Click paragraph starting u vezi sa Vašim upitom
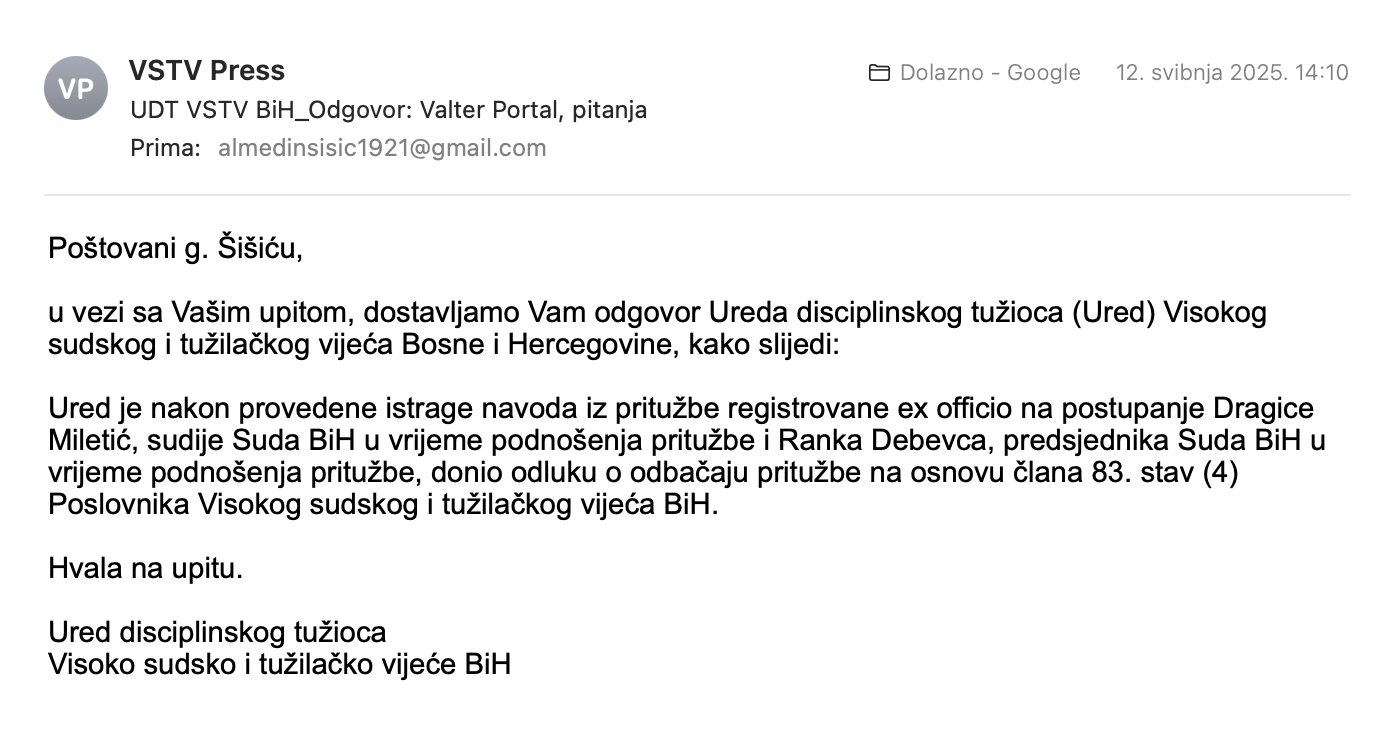Viewport: 1400px width, 756px height. 657,329
